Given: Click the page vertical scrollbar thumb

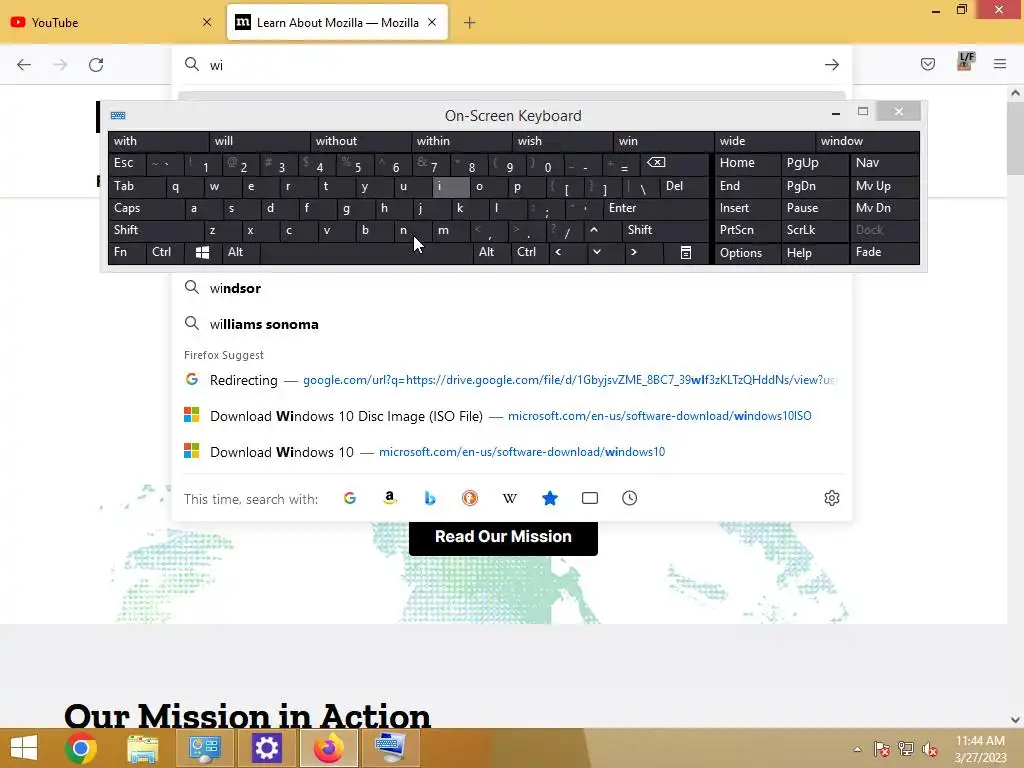Looking at the screenshot, I should click(x=1015, y=138).
